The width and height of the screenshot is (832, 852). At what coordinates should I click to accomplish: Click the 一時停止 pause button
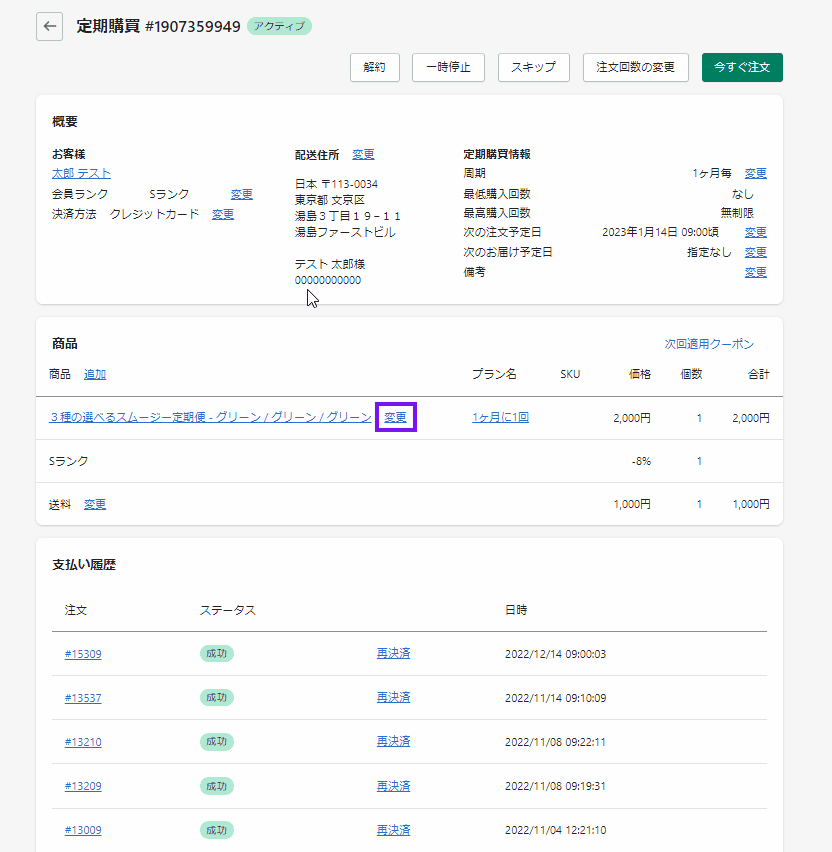[x=448, y=67]
